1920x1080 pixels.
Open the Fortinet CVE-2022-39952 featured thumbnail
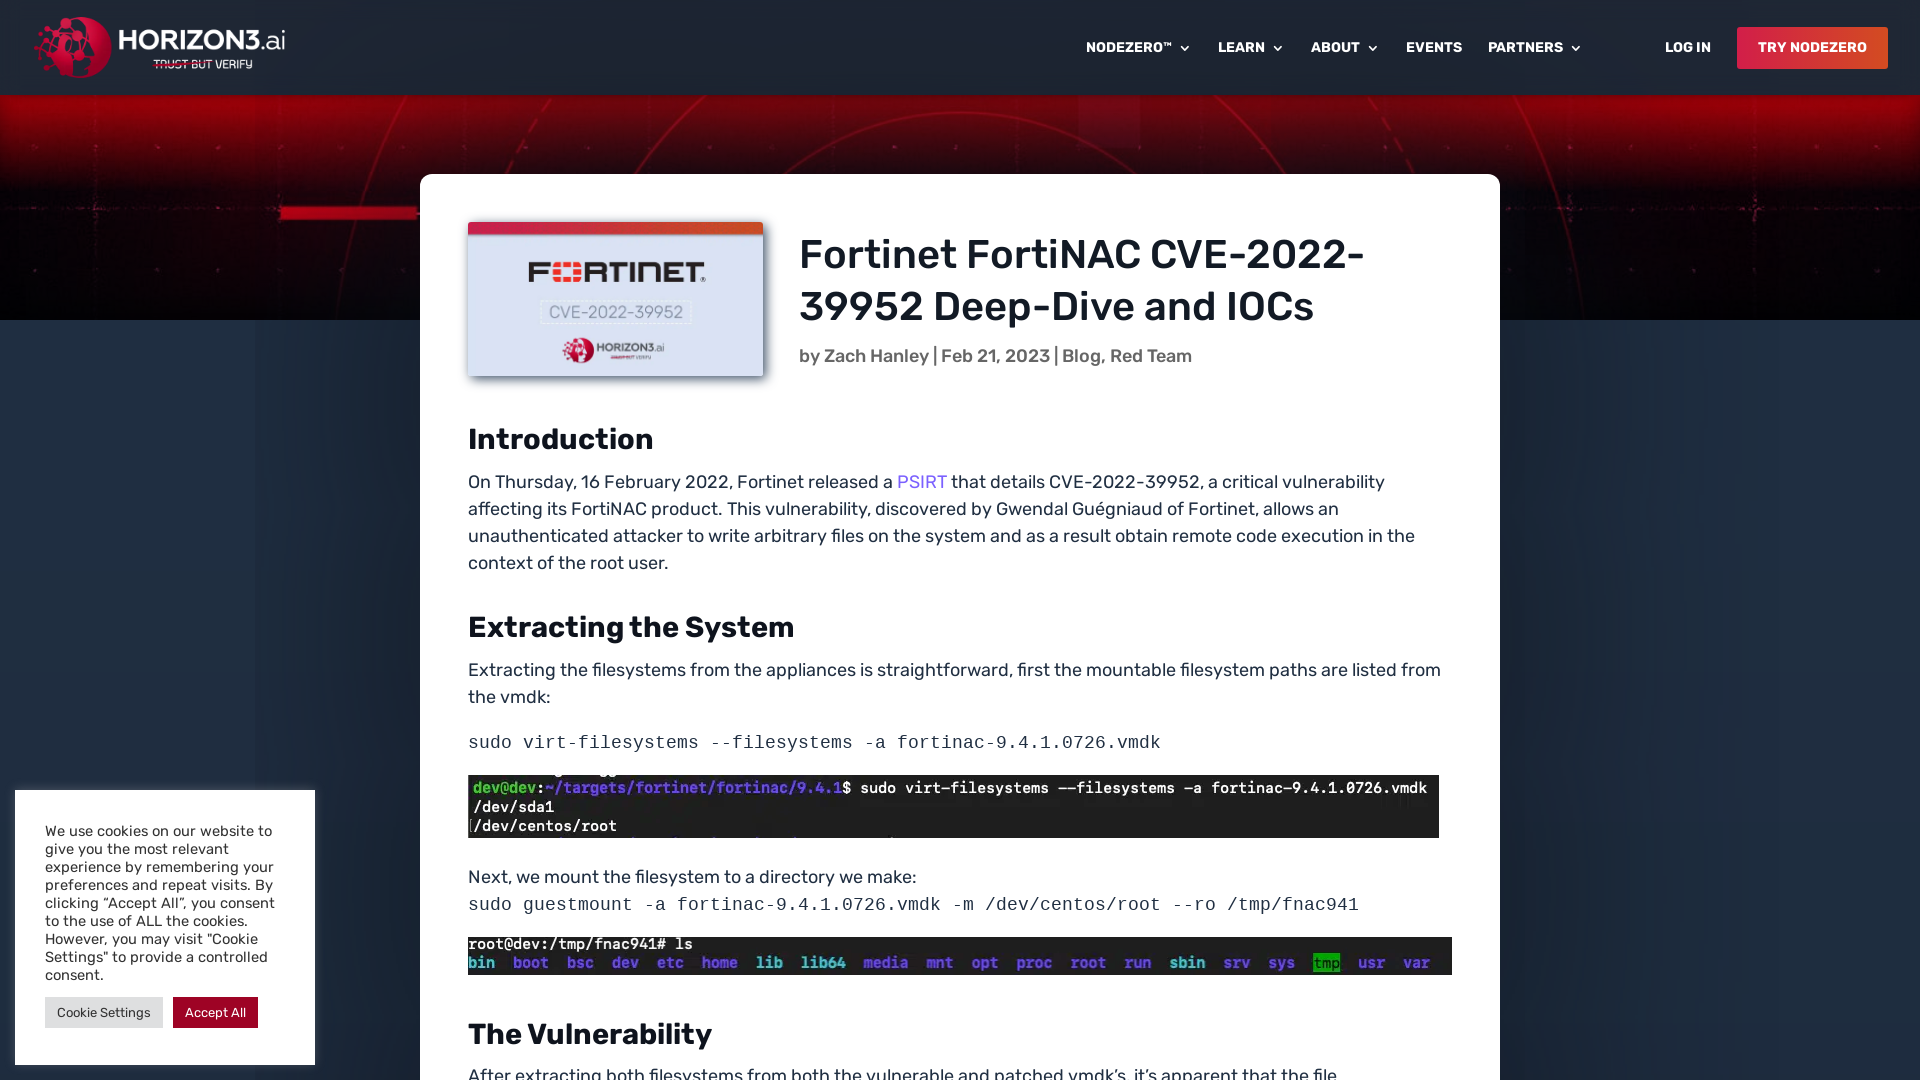point(615,299)
